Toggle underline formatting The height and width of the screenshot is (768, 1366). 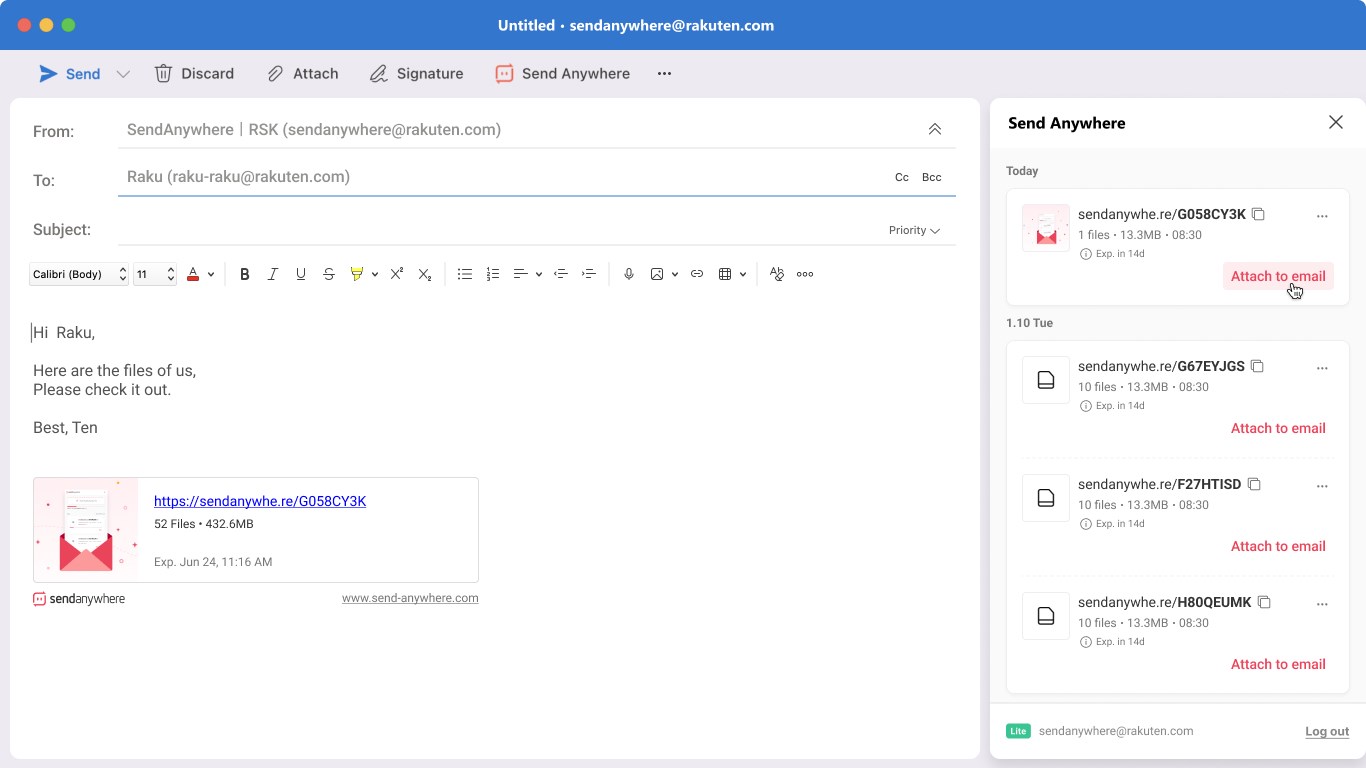pyautogui.click(x=301, y=274)
